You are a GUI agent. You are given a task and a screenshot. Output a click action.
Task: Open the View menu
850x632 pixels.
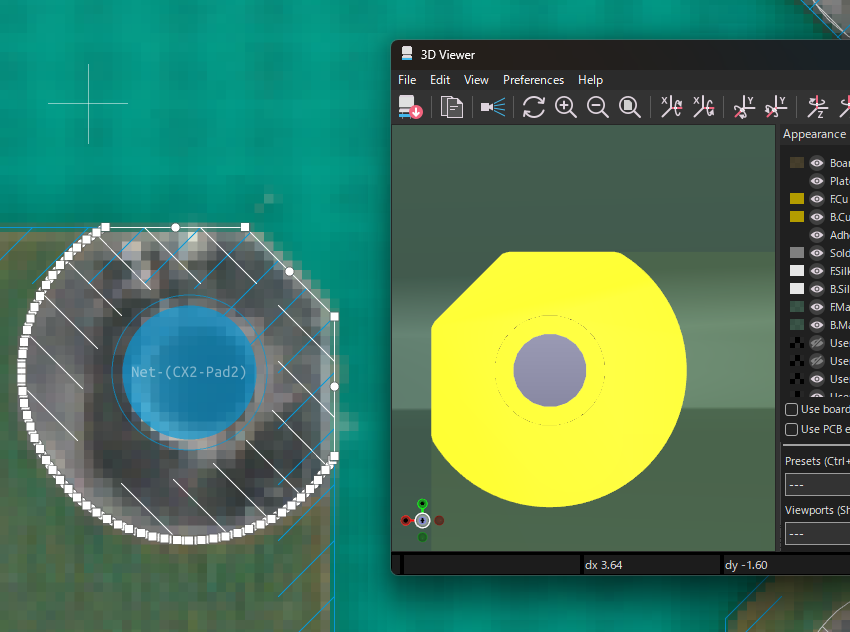[476, 80]
